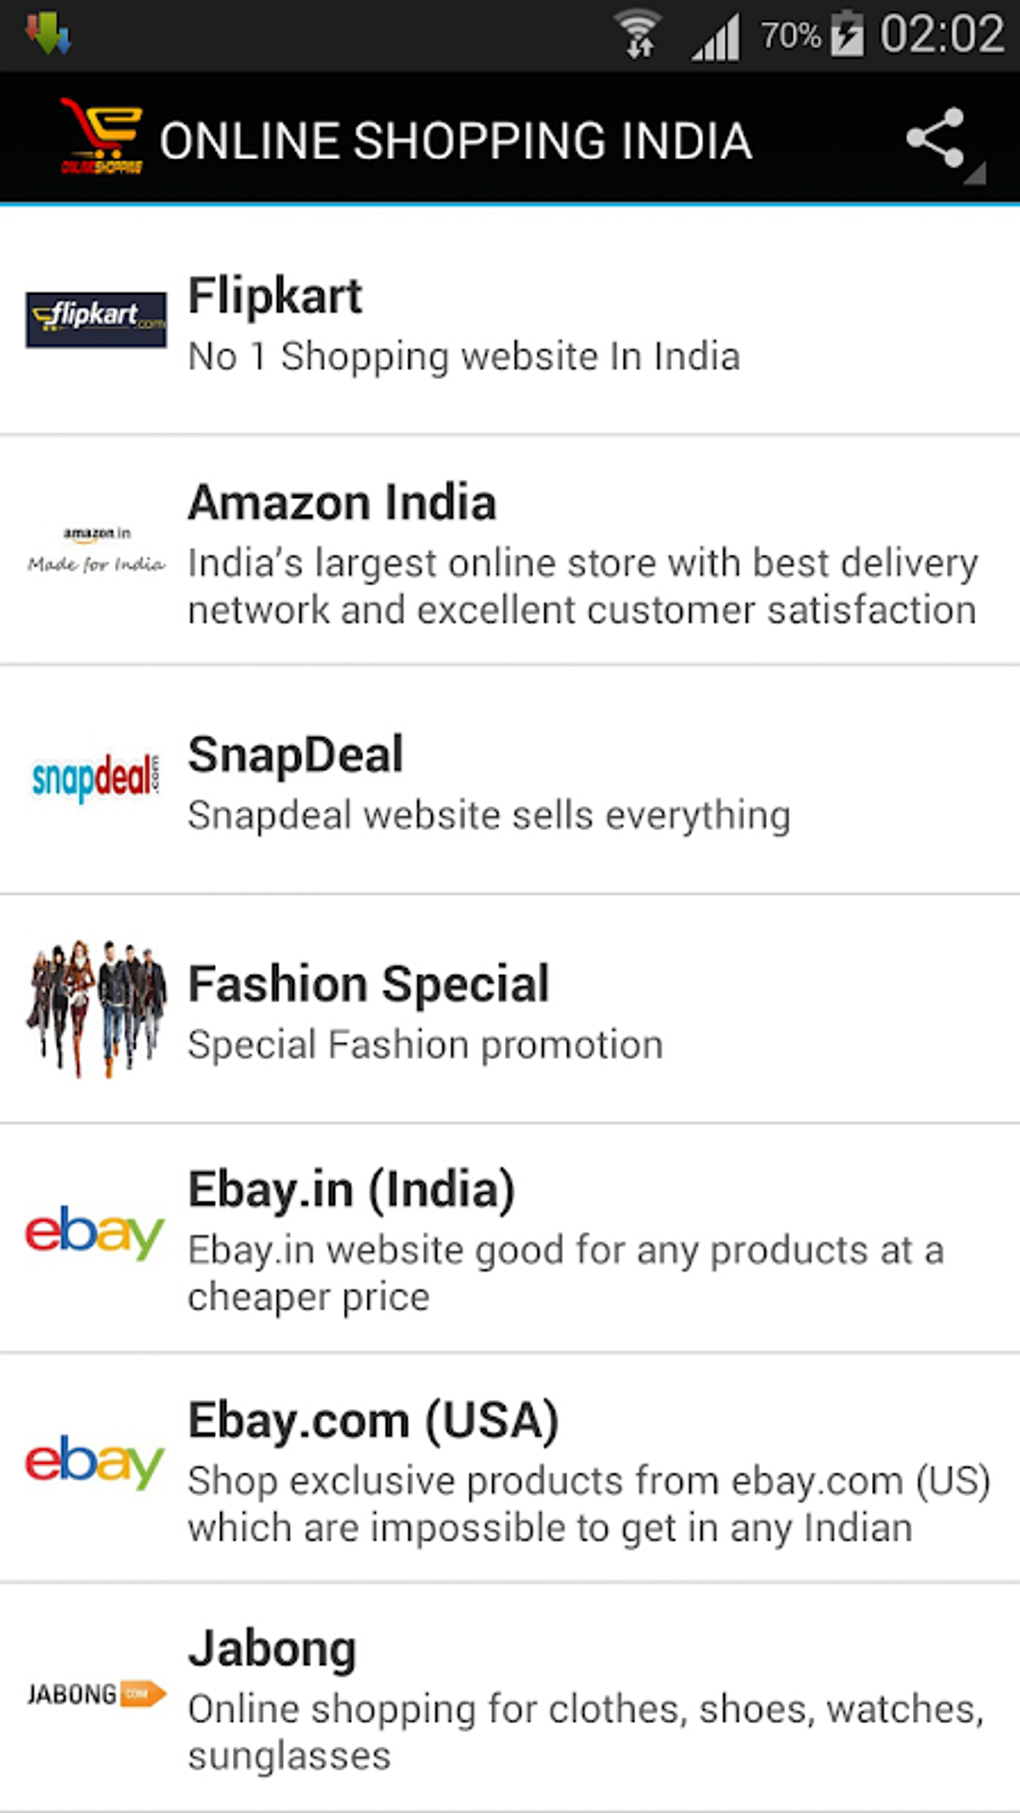The image size is (1020, 1813).
Task: Open Ebay.com (USA) store
Action: point(373,1420)
